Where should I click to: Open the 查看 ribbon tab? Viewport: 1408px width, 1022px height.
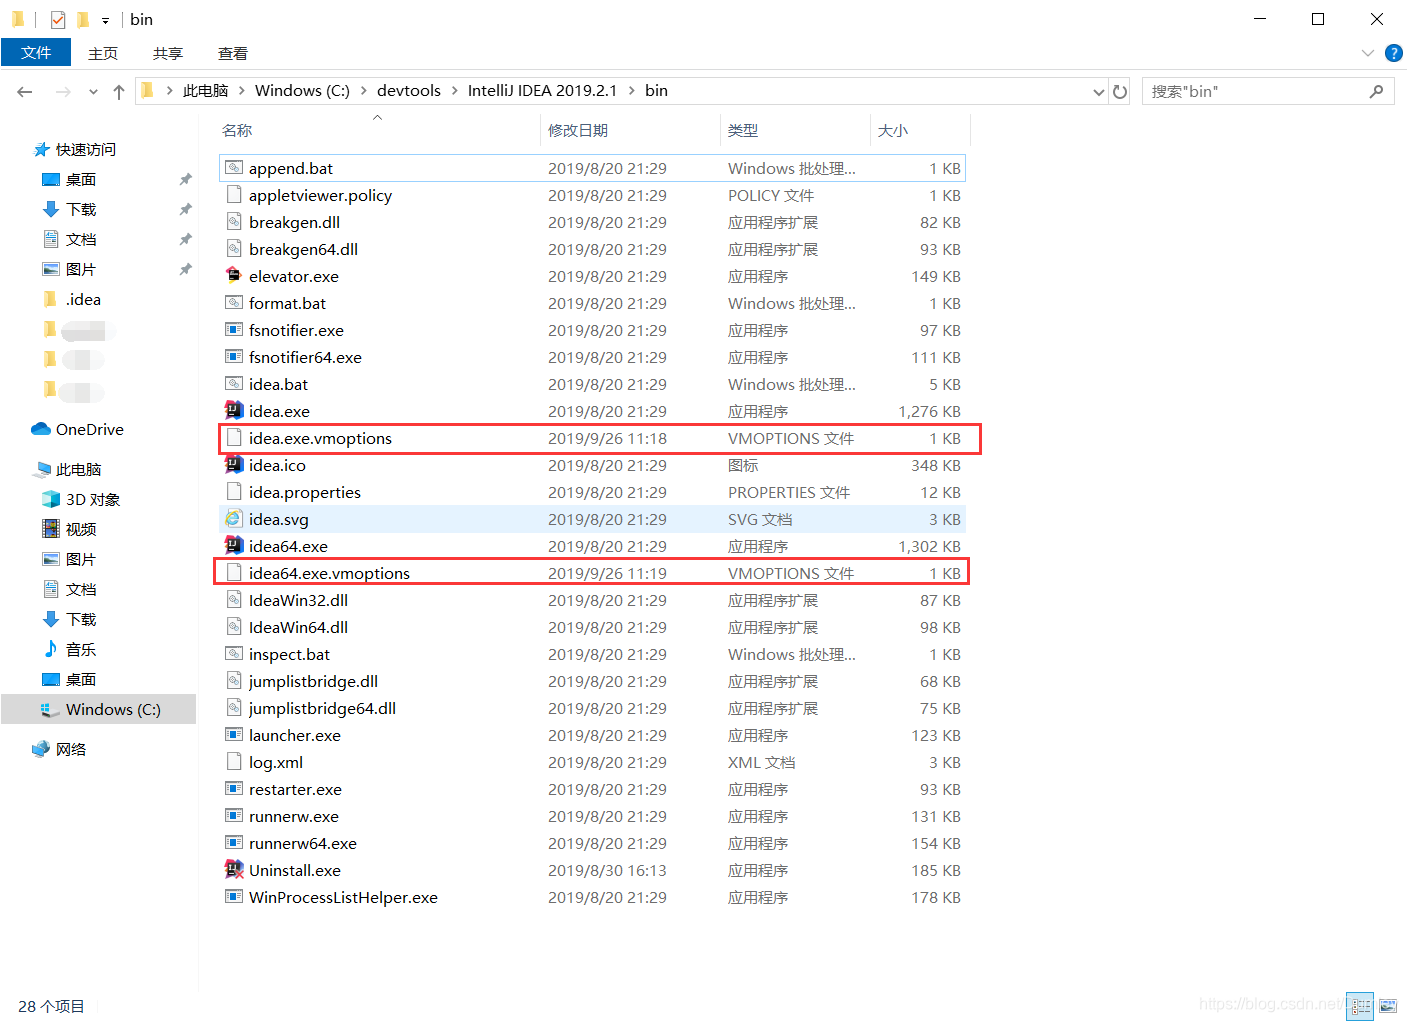(x=233, y=53)
